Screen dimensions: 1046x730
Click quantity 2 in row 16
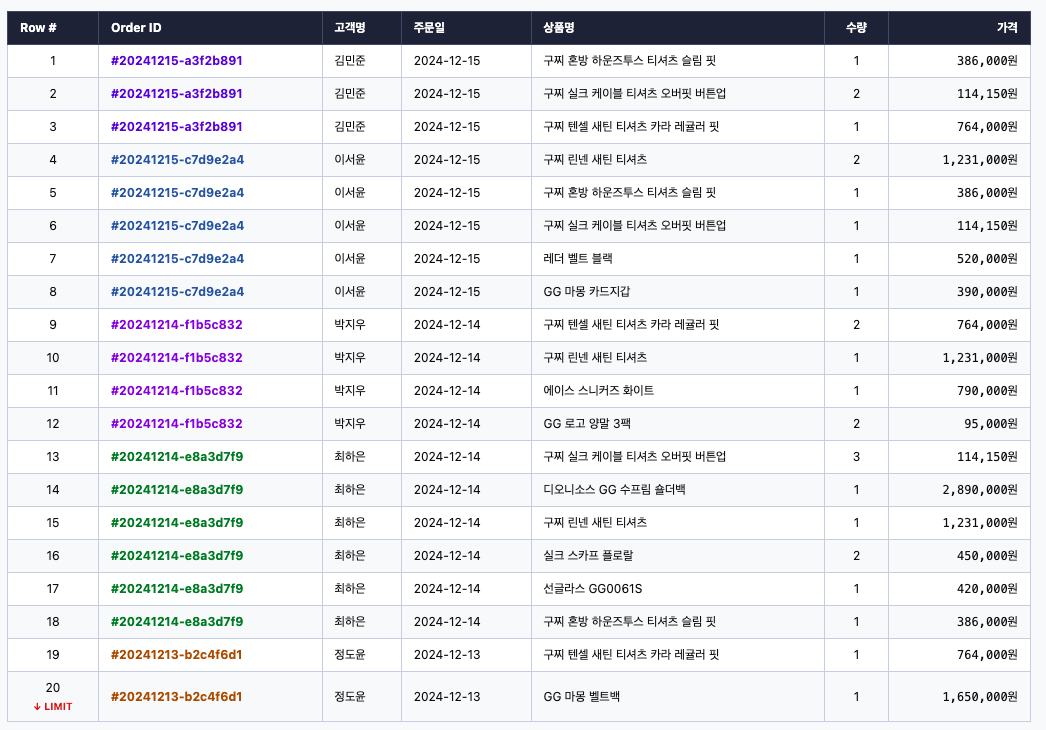tap(857, 556)
